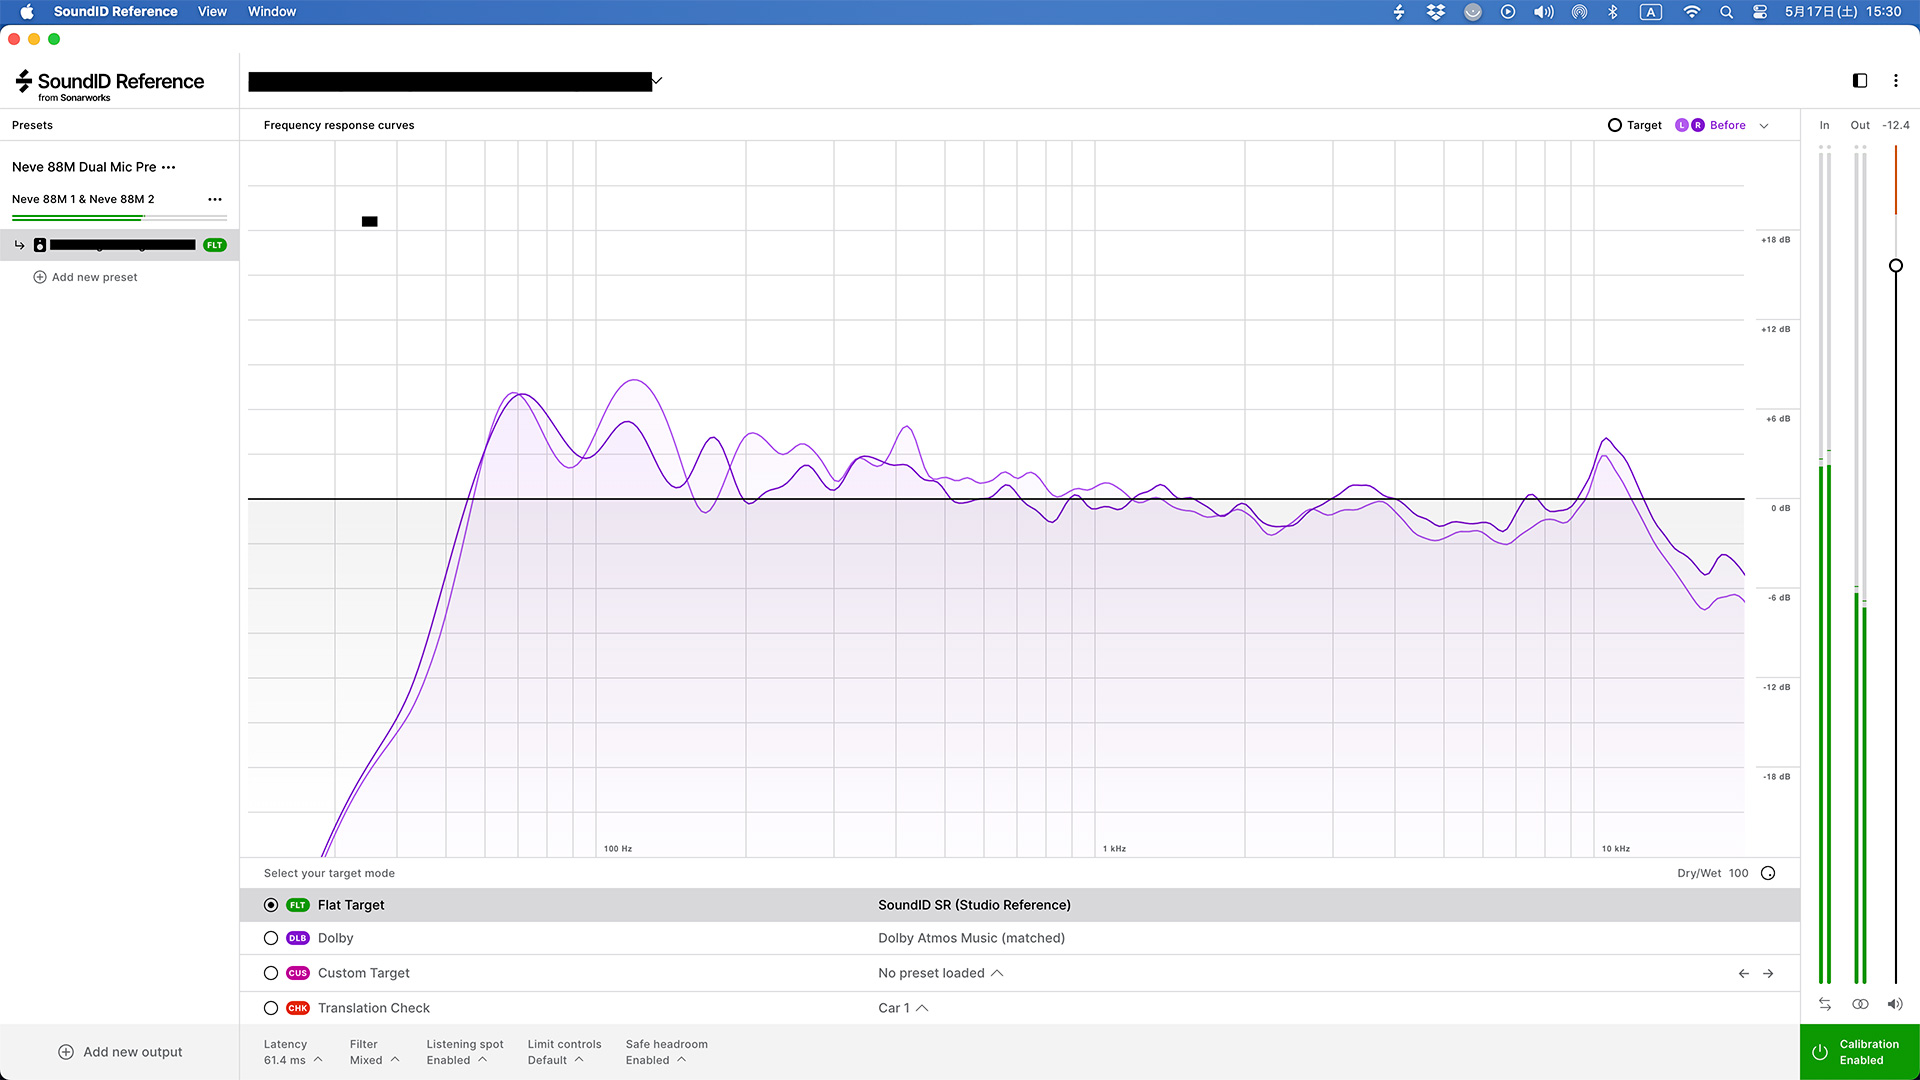
Task: Click the purple L channel badge
Action: coord(1682,125)
